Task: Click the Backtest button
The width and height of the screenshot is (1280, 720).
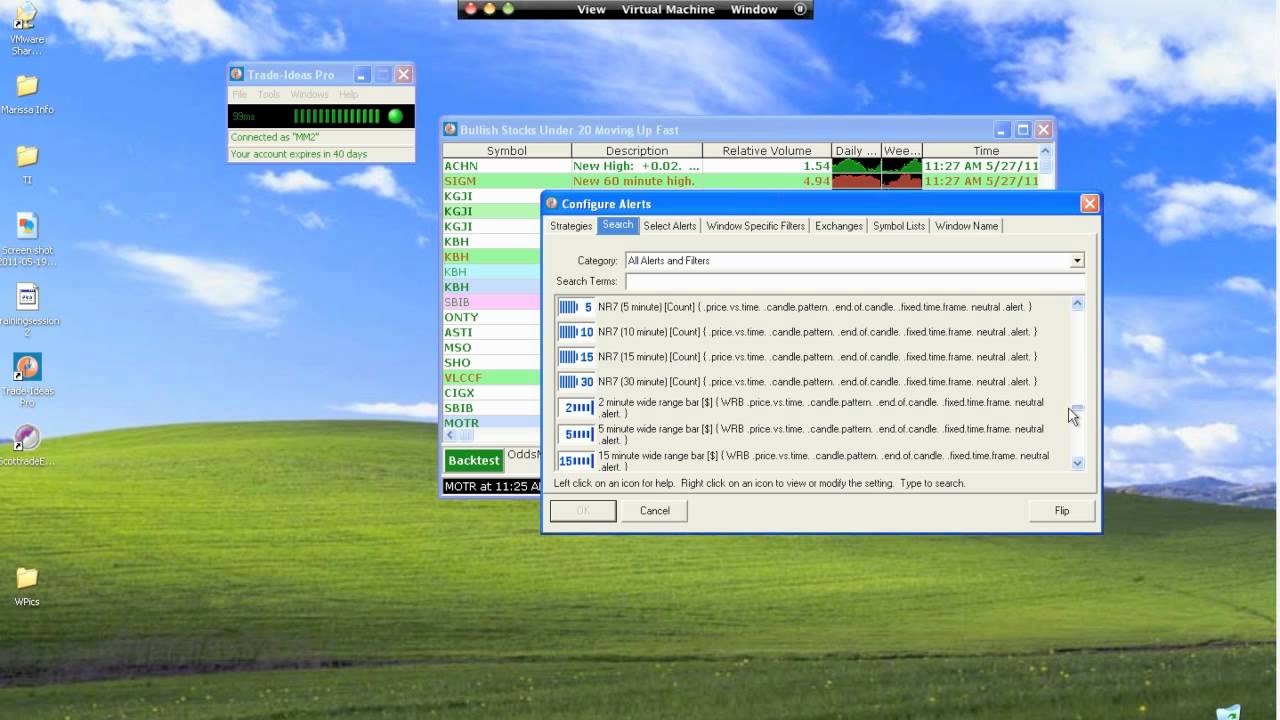Action: pyautogui.click(x=474, y=460)
